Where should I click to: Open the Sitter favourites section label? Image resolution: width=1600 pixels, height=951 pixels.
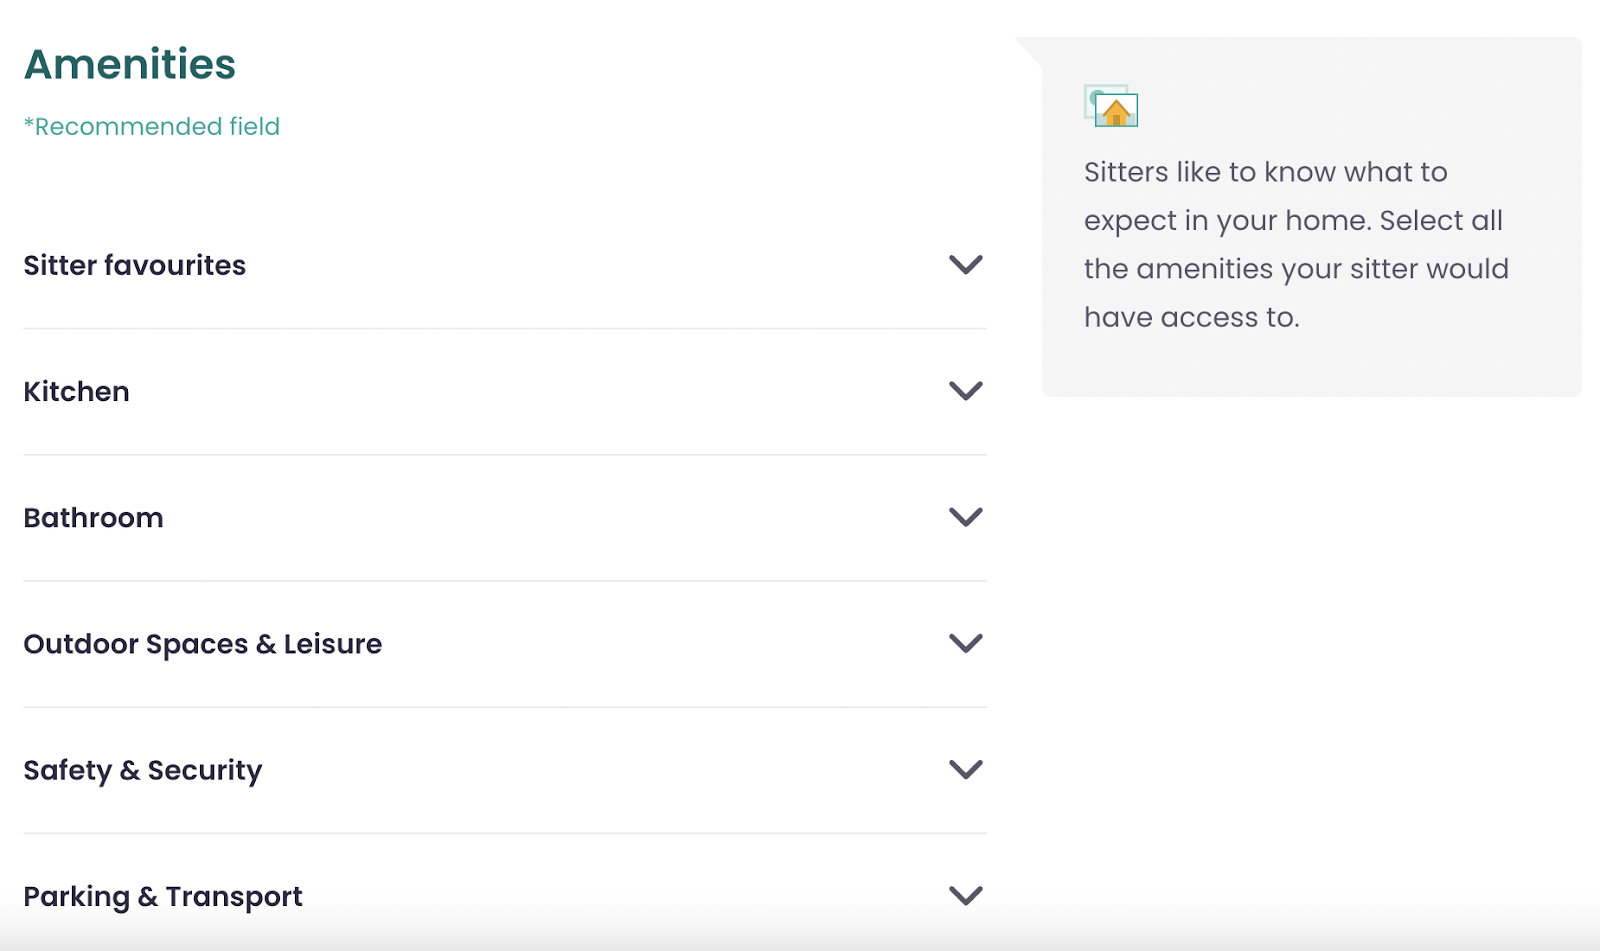click(x=135, y=265)
